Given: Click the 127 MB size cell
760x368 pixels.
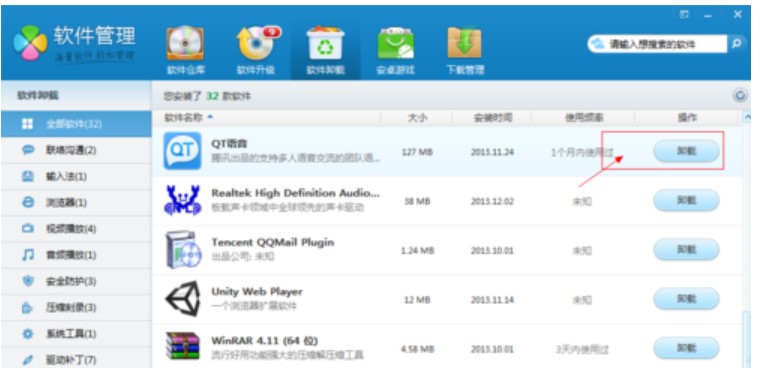Looking at the screenshot, I should 417,152.
